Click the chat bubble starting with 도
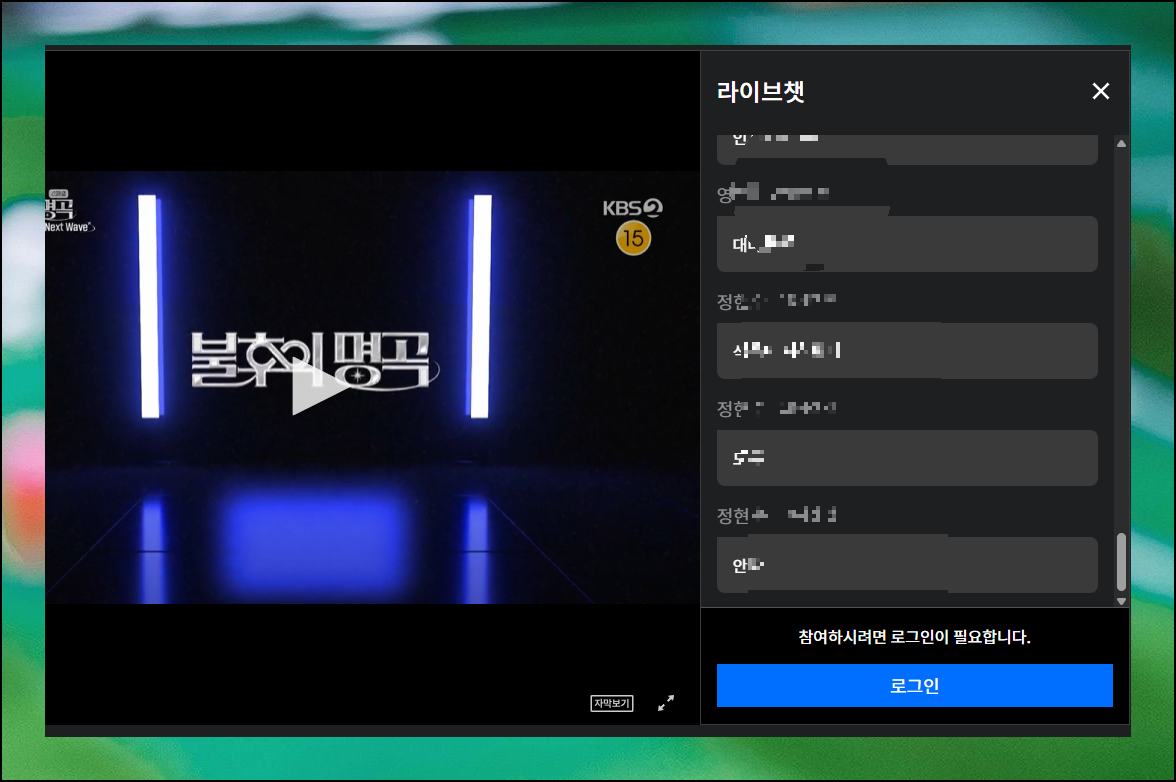 906,457
